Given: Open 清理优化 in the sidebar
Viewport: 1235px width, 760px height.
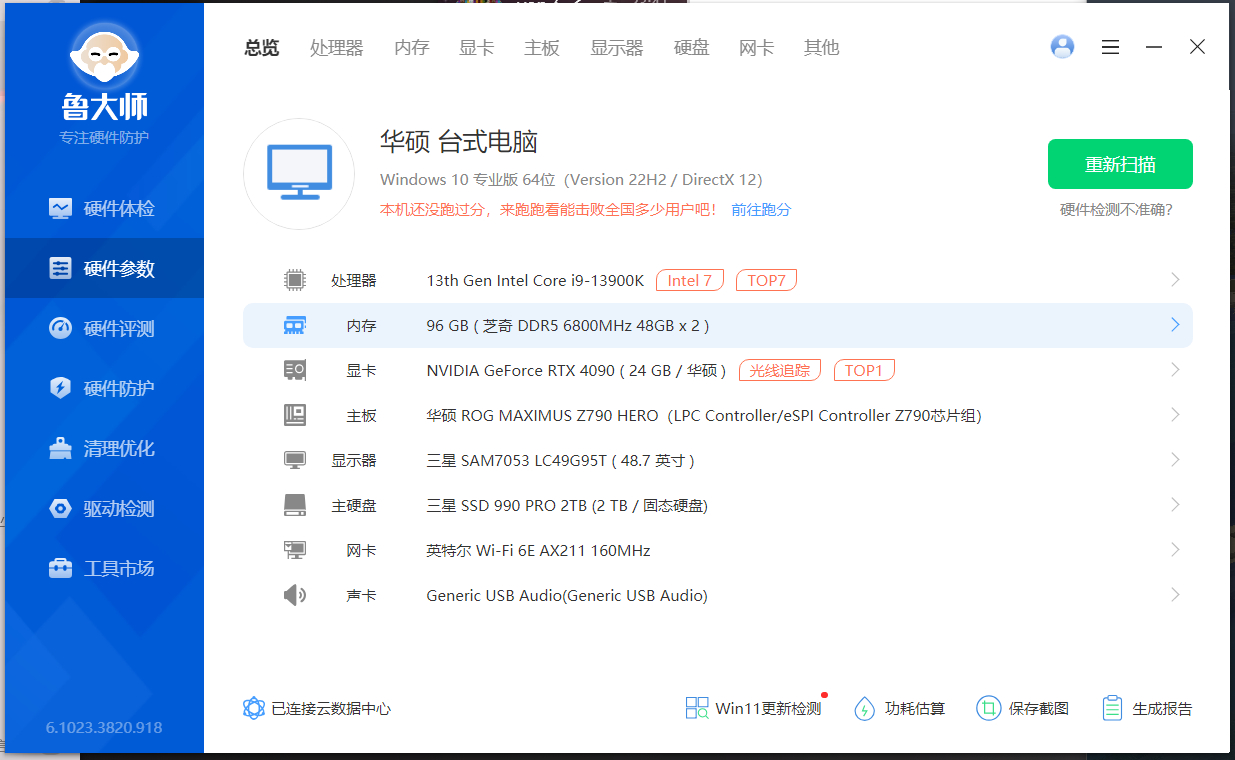Looking at the screenshot, I should click(x=104, y=449).
